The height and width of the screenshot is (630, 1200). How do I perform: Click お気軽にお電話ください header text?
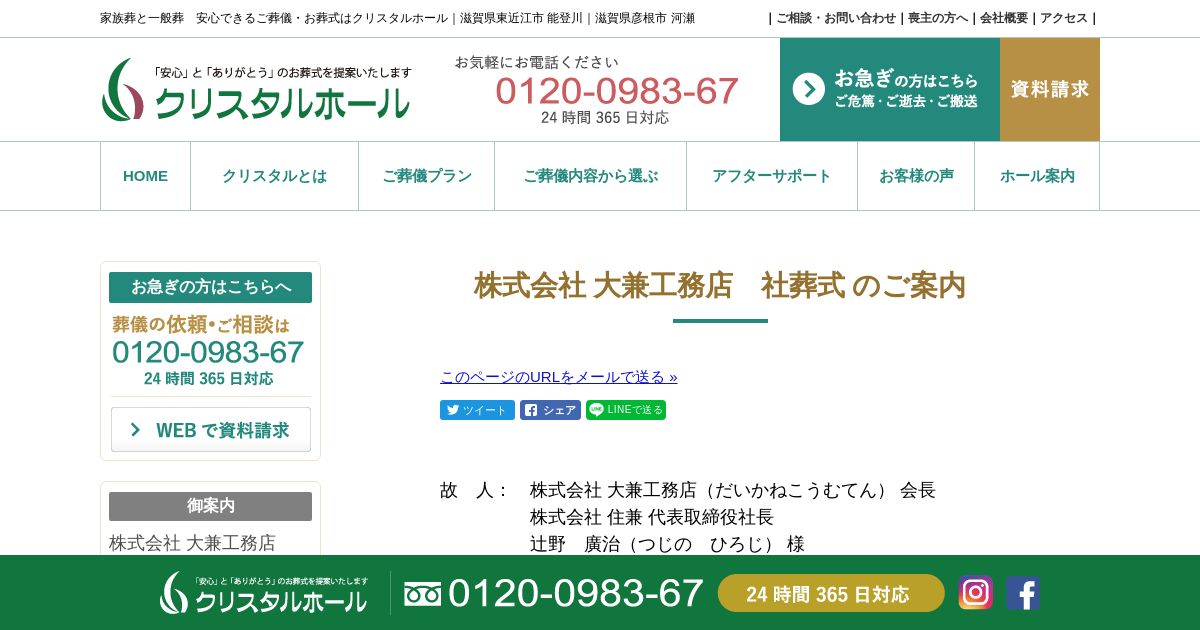[x=537, y=62]
